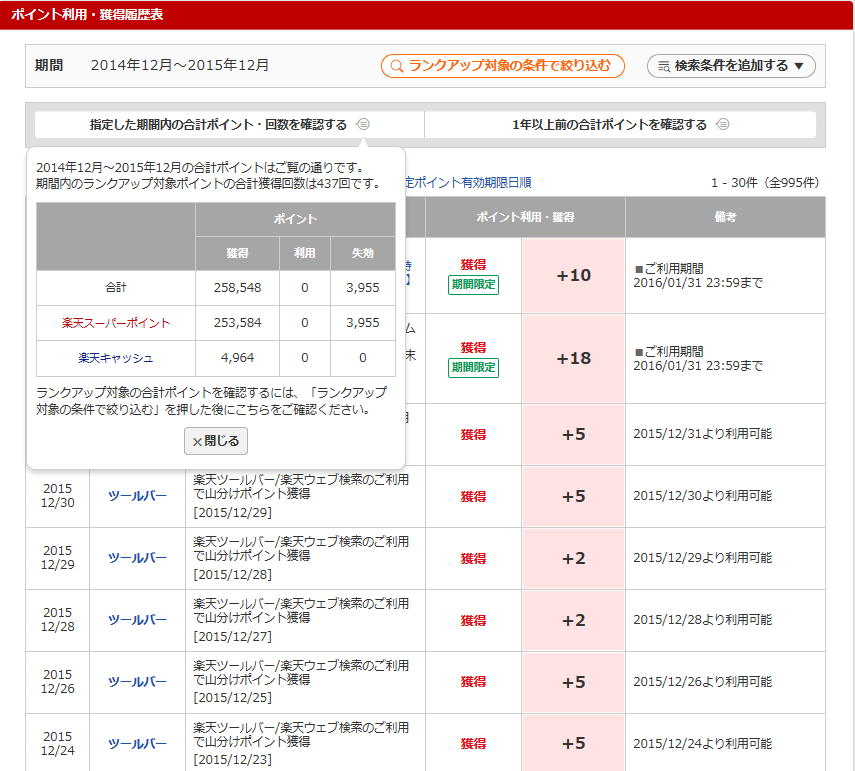This screenshot has width=855, height=771.
Task: Click the note 2015/12/30より利用可能
Action: (x=702, y=496)
